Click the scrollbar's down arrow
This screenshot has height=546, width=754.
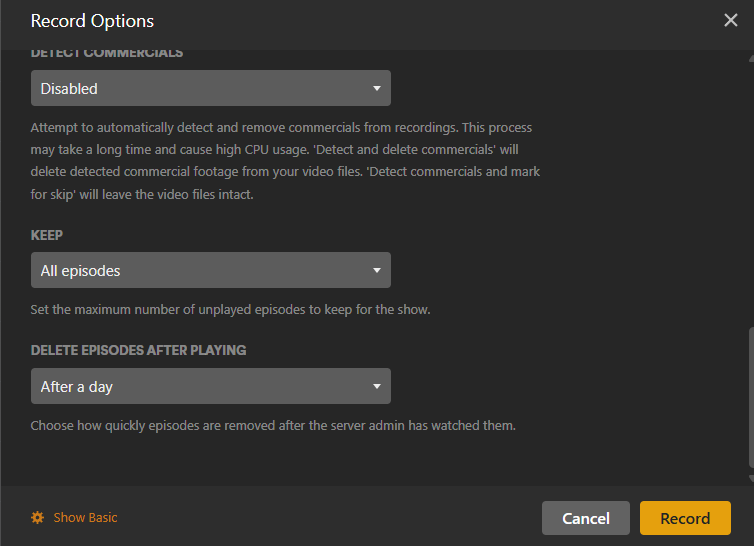750,479
